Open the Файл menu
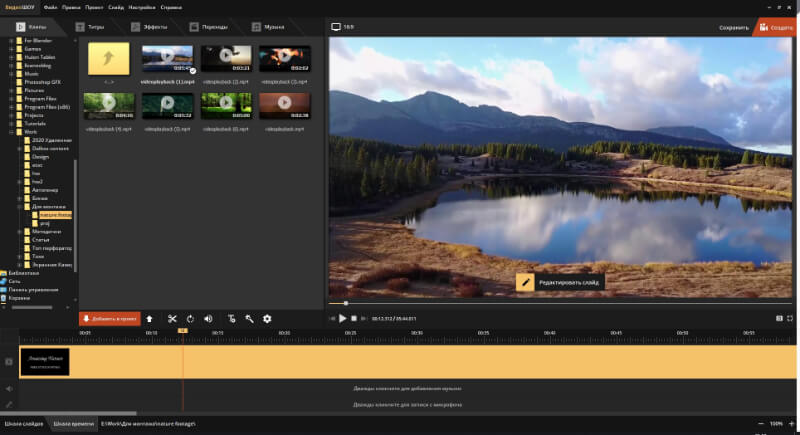The image size is (800, 435). click(x=50, y=6)
